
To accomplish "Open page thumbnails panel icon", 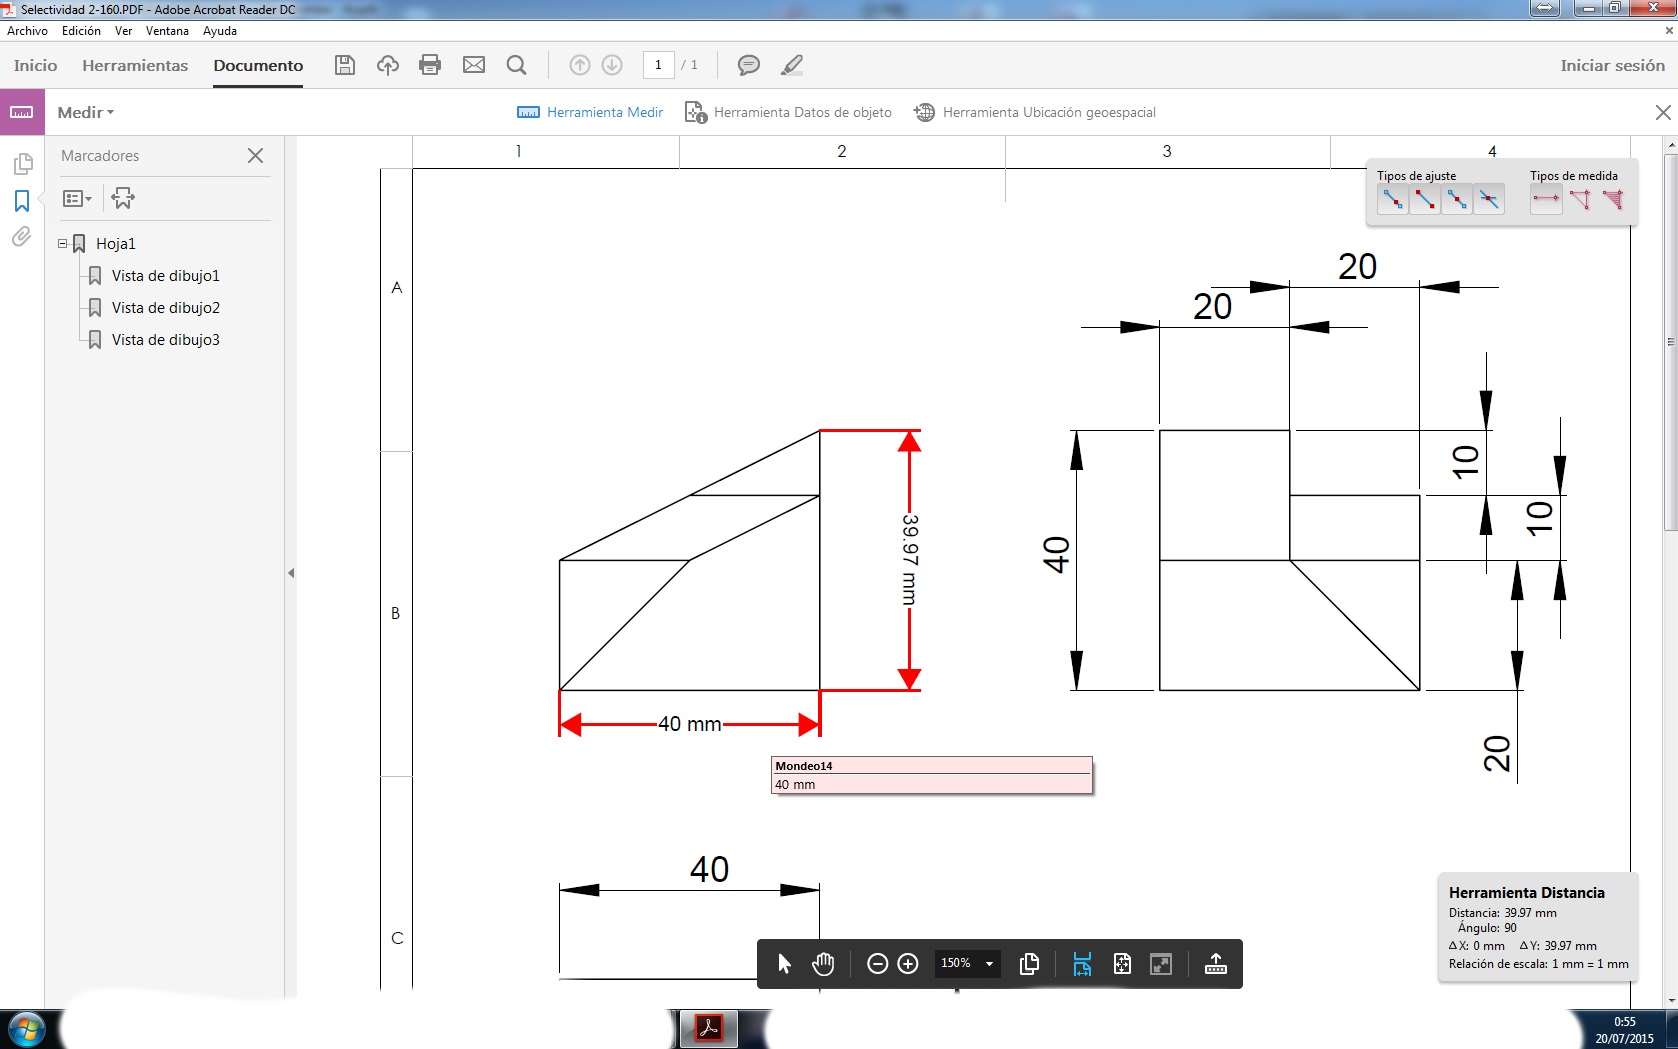I will point(22,163).
